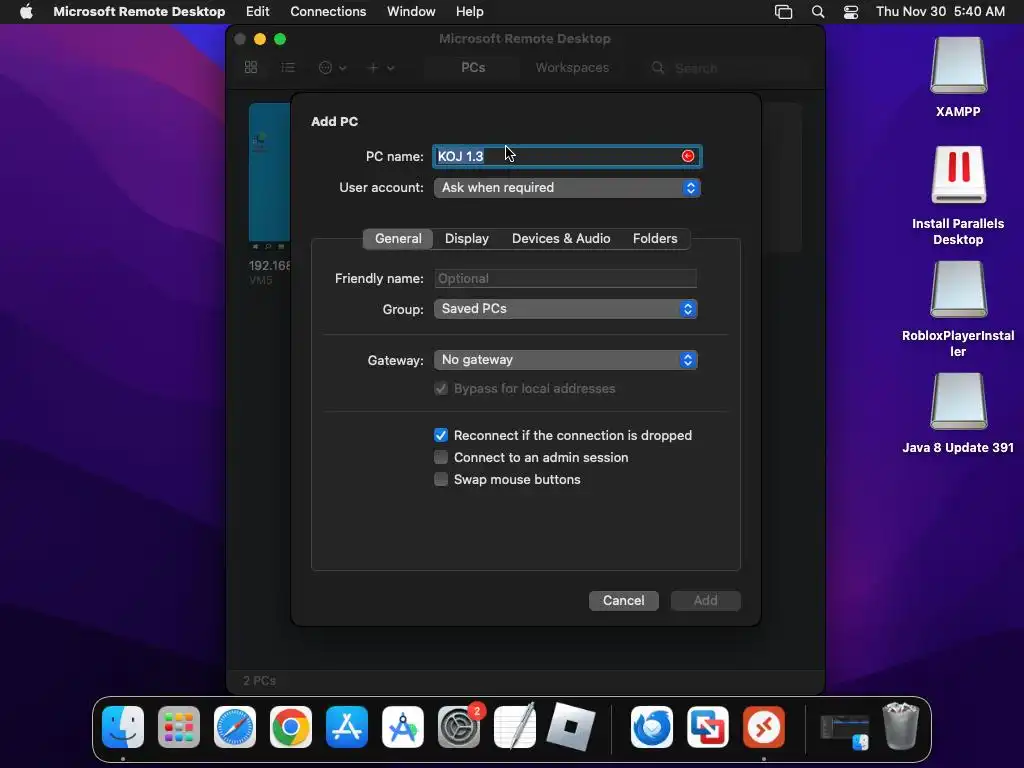The width and height of the screenshot is (1024, 768).
Task: Select the PCs tab in toolbar
Action: (473, 68)
